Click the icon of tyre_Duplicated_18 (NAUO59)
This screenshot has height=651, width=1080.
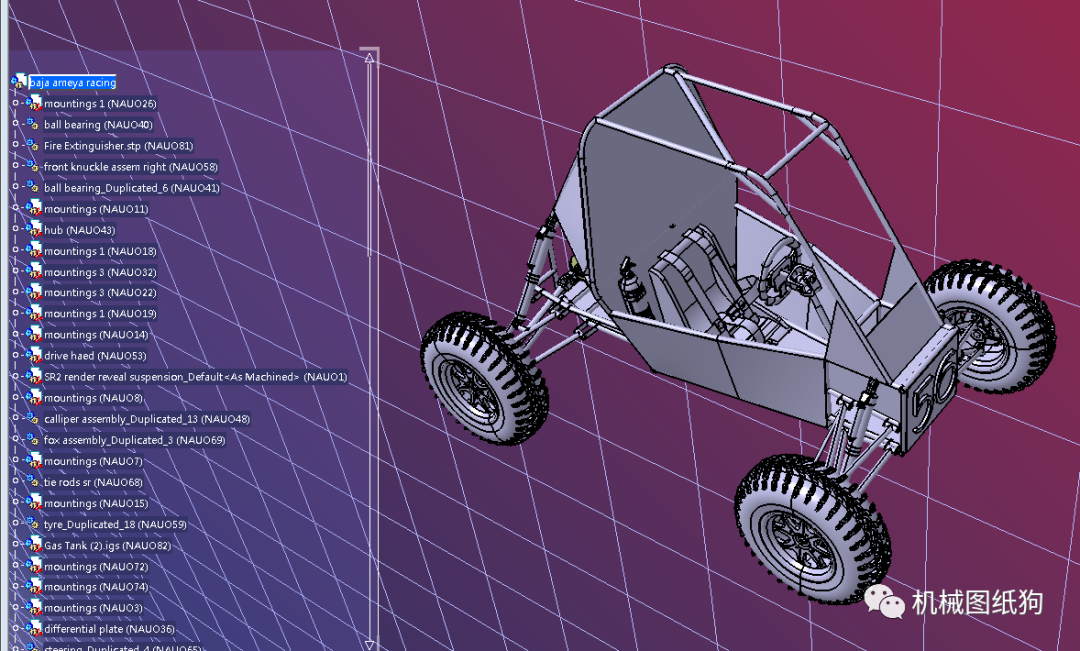pos(33,524)
